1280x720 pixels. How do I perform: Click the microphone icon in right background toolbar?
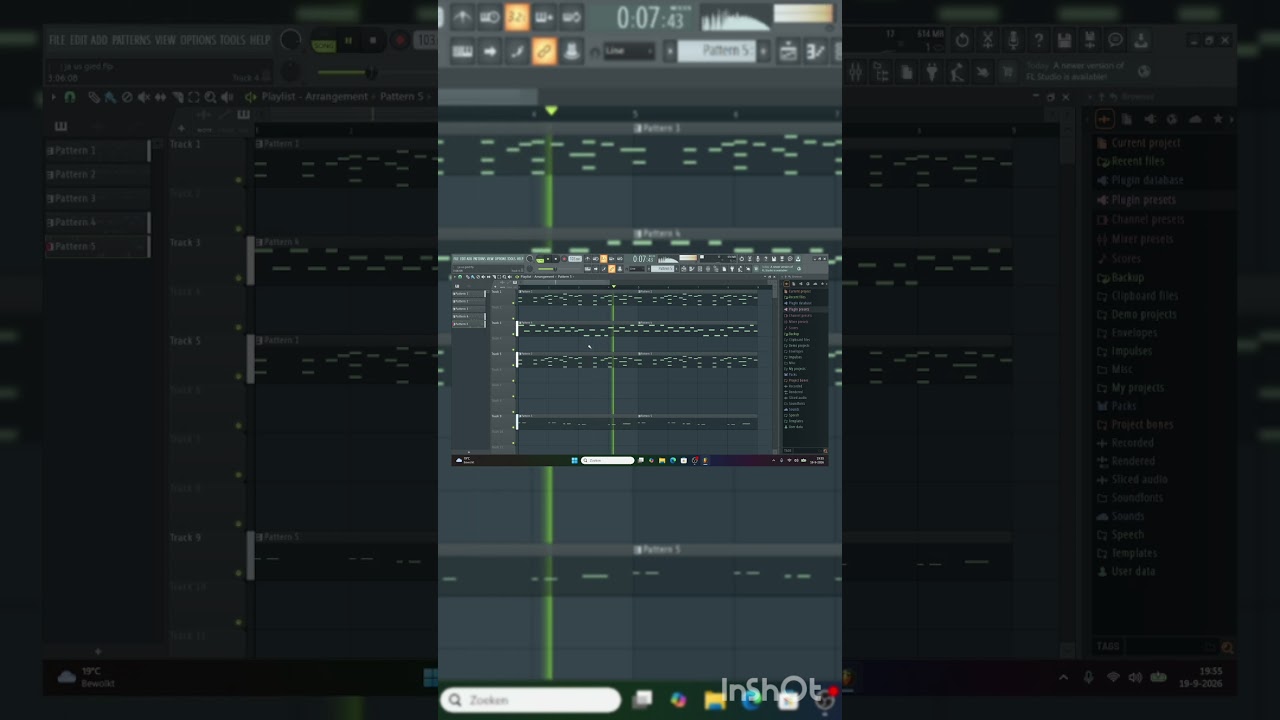coord(1012,40)
